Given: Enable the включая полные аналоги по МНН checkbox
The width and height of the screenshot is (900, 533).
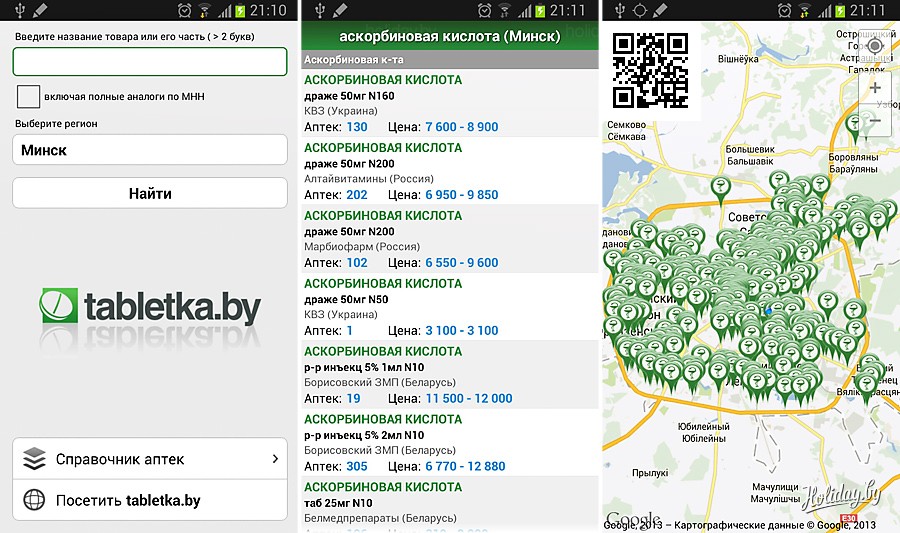Looking at the screenshot, I should click(29, 97).
